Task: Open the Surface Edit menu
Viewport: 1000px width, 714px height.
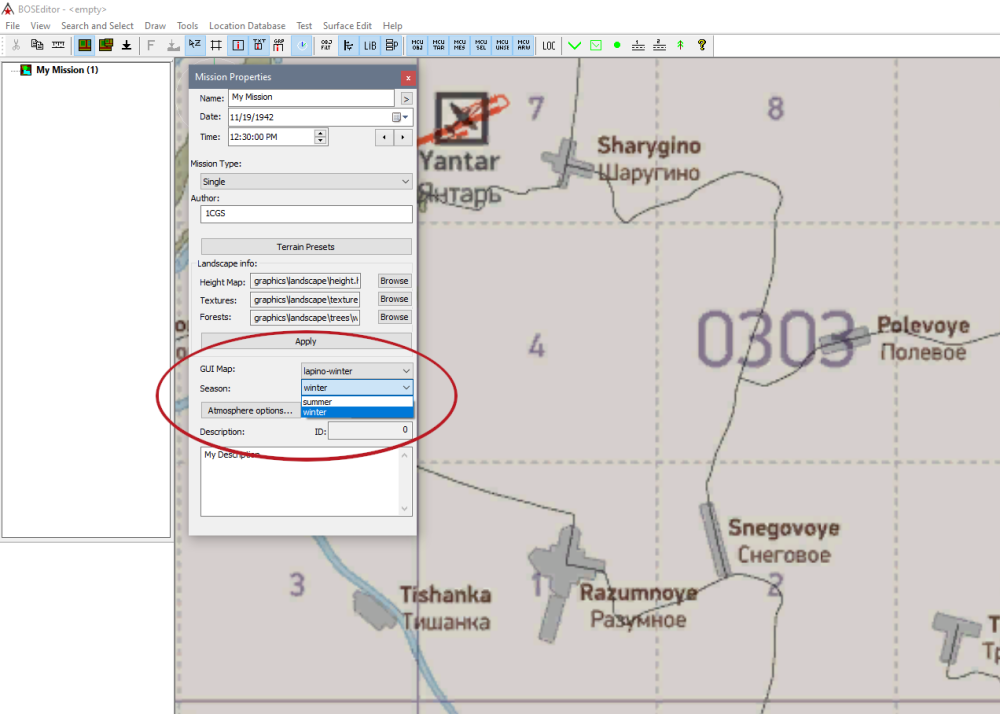Action: tap(348, 26)
